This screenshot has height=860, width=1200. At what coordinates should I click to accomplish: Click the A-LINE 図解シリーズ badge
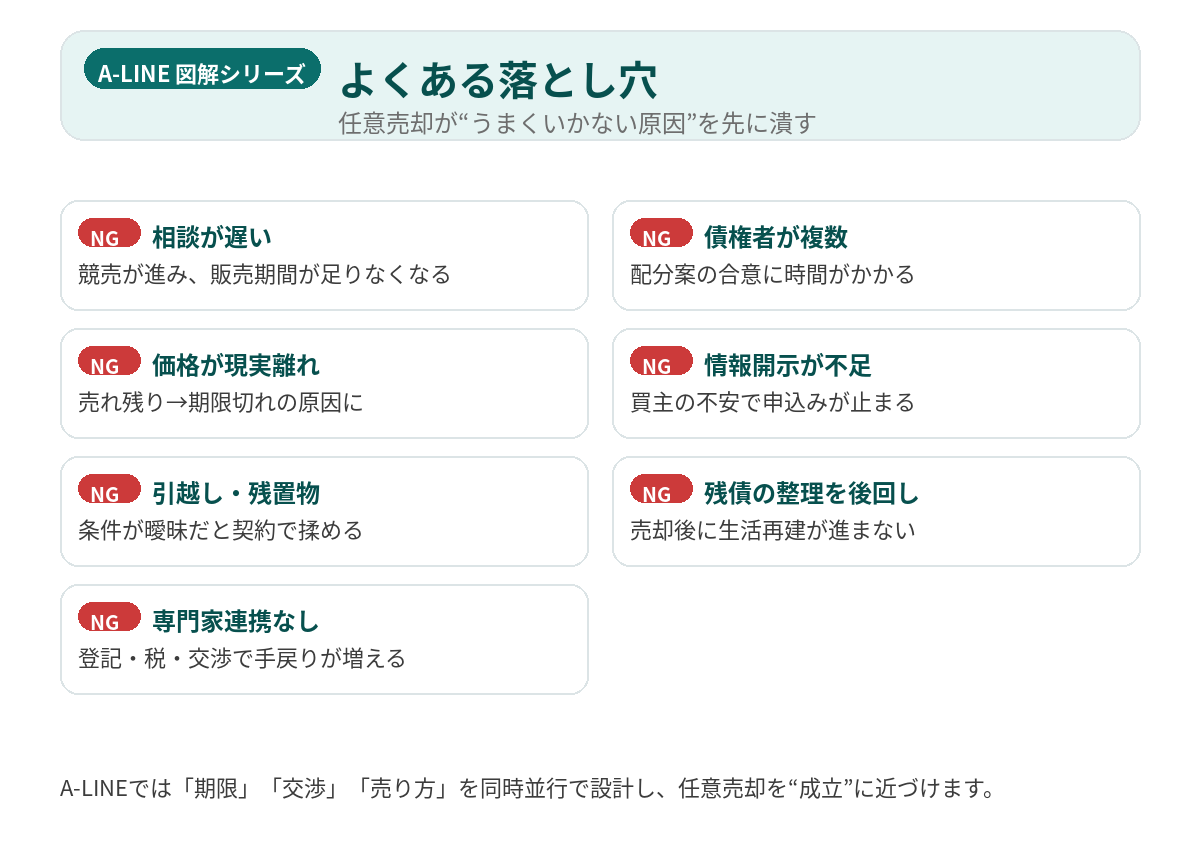[202, 71]
